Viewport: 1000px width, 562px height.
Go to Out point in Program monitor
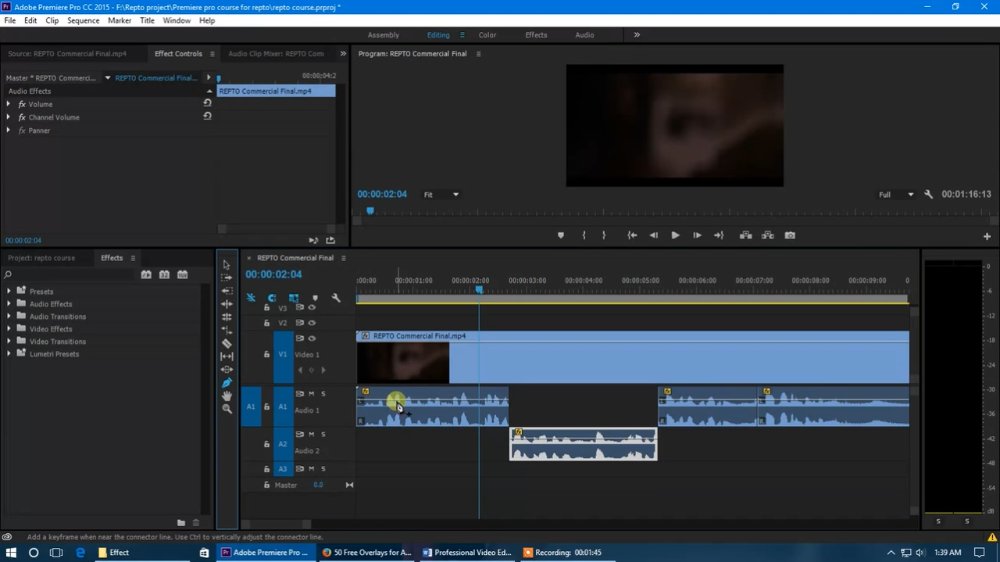point(719,235)
